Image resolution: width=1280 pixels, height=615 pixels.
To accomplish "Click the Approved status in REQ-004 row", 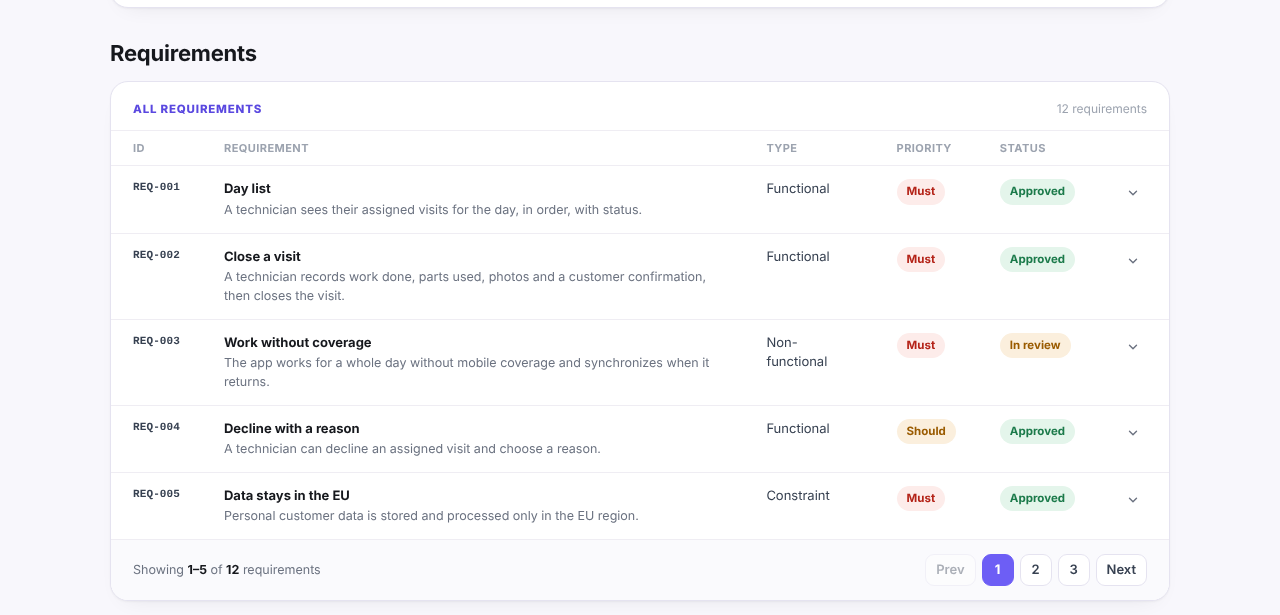I will click(1037, 432).
